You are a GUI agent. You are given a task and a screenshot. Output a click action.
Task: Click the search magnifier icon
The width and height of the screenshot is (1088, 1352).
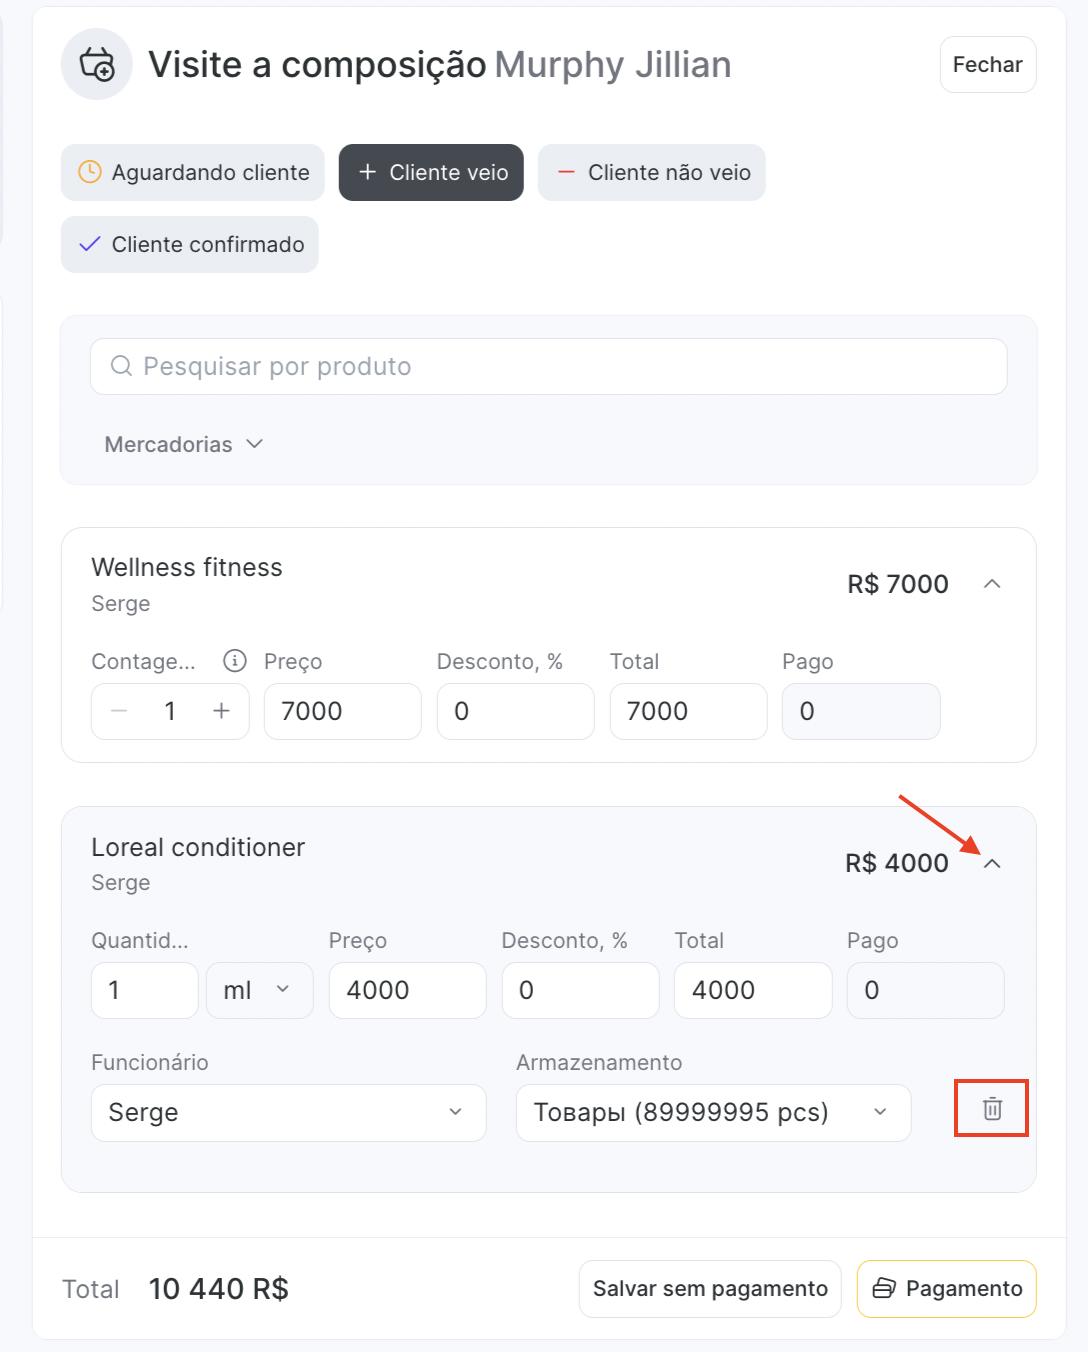pyautogui.click(x=121, y=366)
